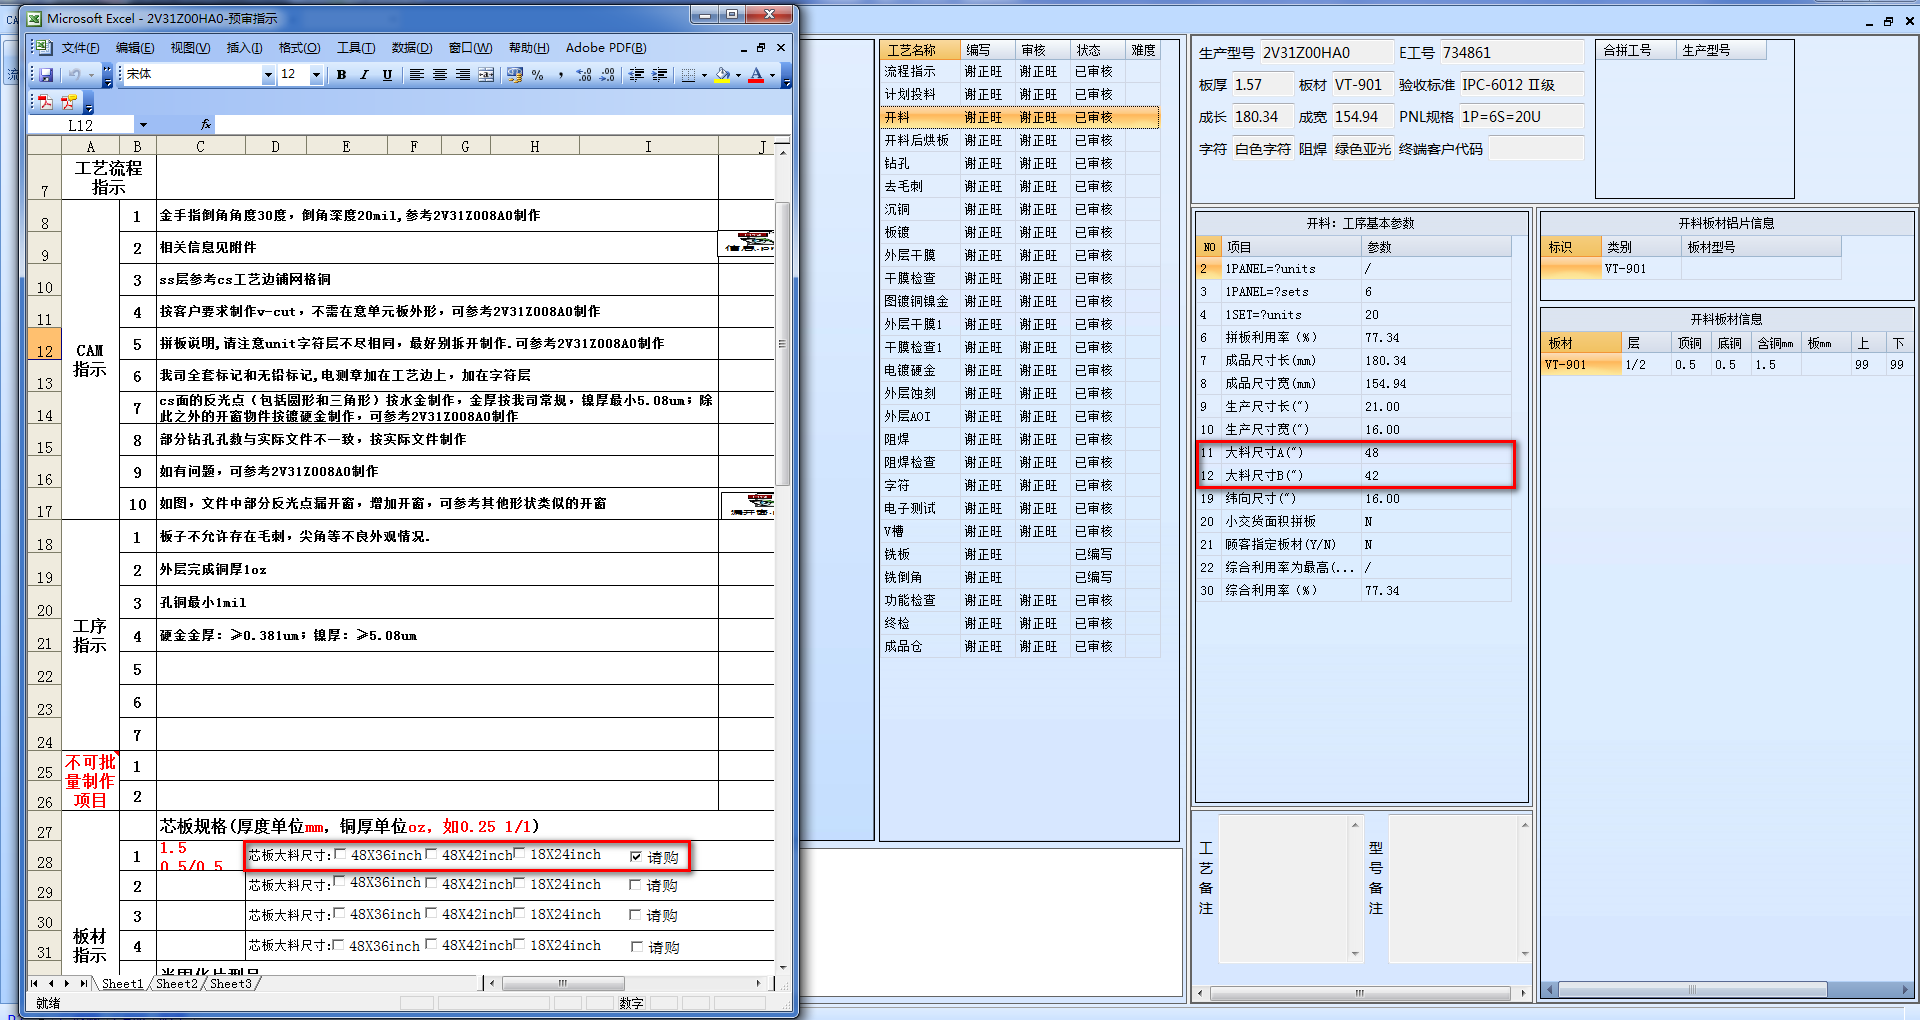Align cell text to the right
Screen dimensions: 1920x1020
[x=463, y=75]
